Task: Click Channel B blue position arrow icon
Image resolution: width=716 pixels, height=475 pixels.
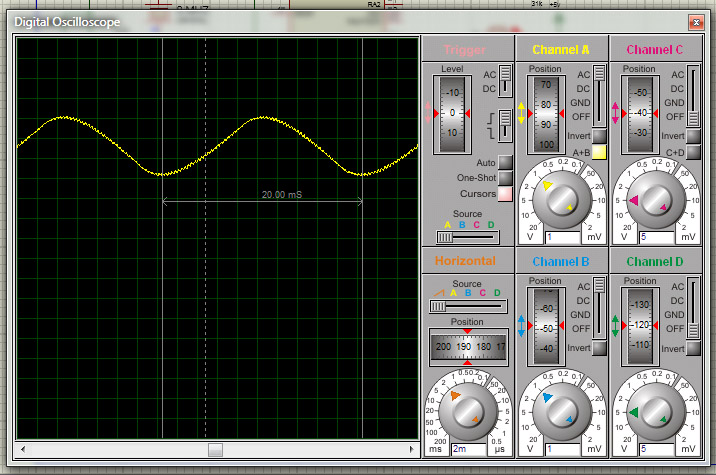Action: coord(521,326)
